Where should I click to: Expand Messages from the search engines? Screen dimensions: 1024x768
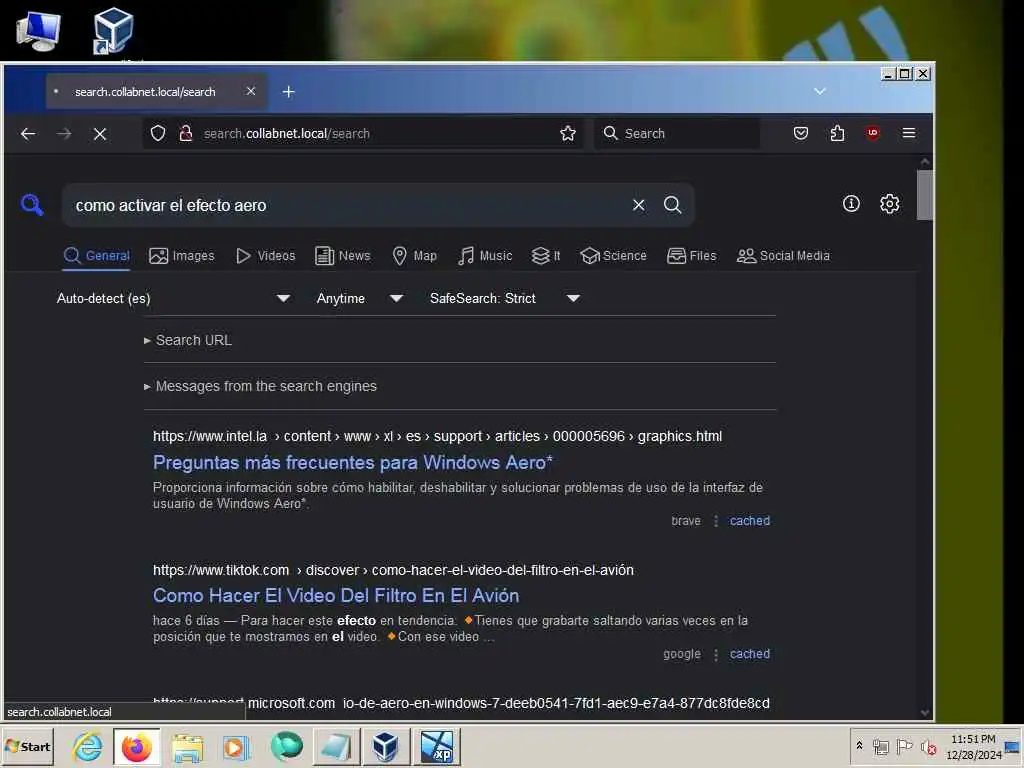pos(260,386)
